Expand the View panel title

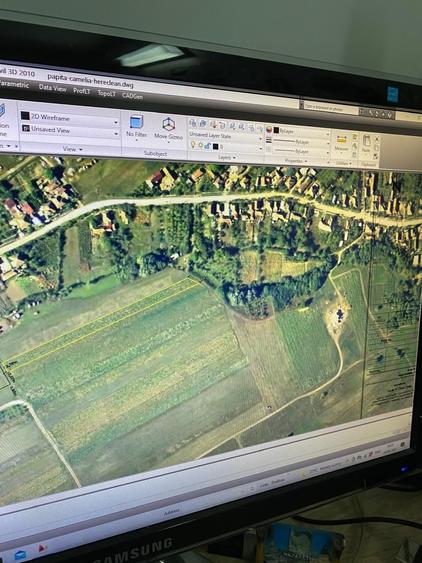pos(73,149)
